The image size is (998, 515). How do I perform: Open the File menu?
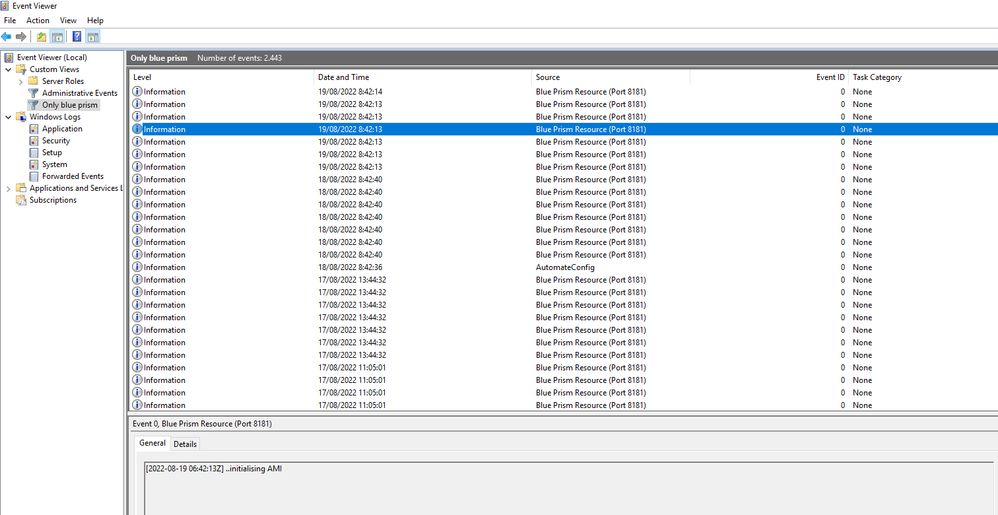pos(10,20)
